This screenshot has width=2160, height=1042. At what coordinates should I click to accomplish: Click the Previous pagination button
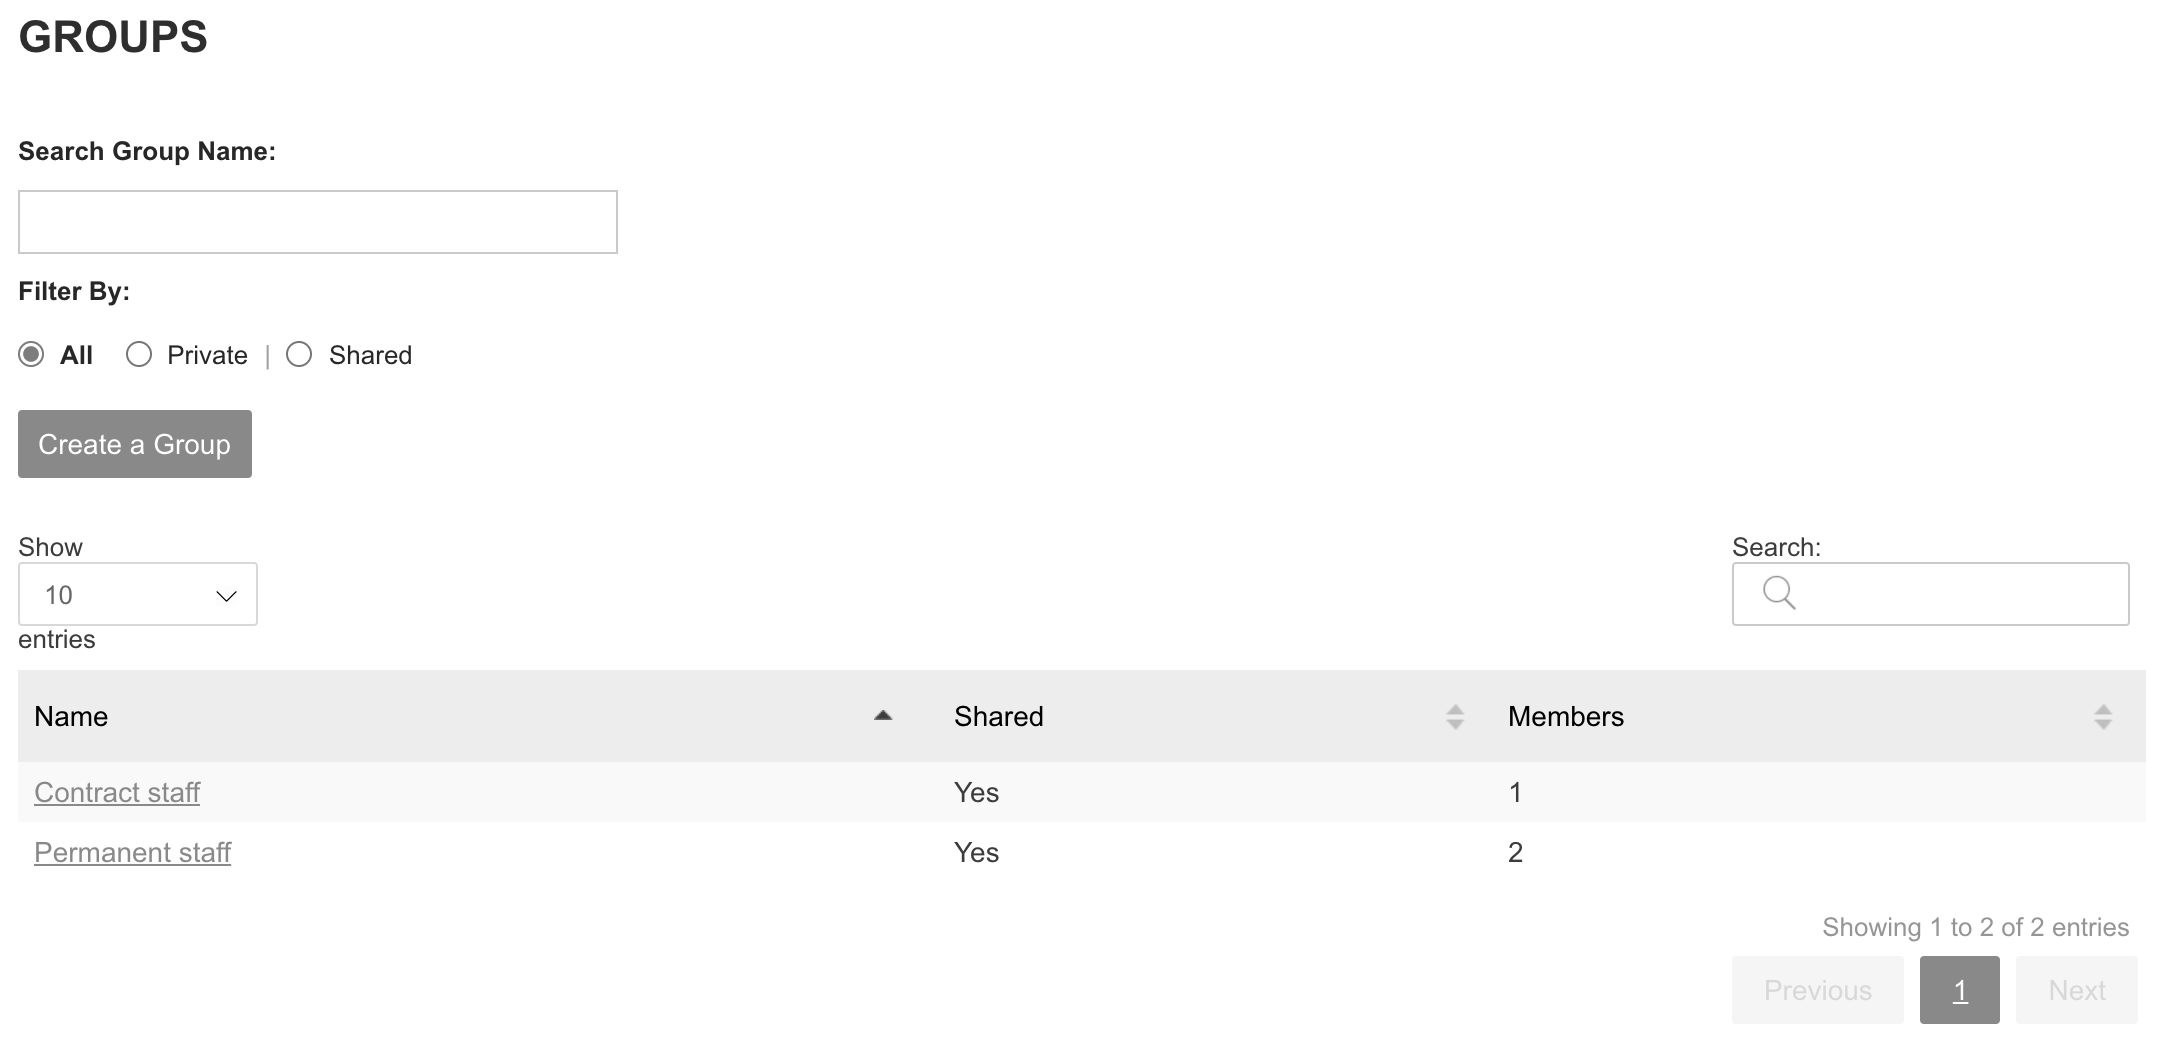point(1817,990)
